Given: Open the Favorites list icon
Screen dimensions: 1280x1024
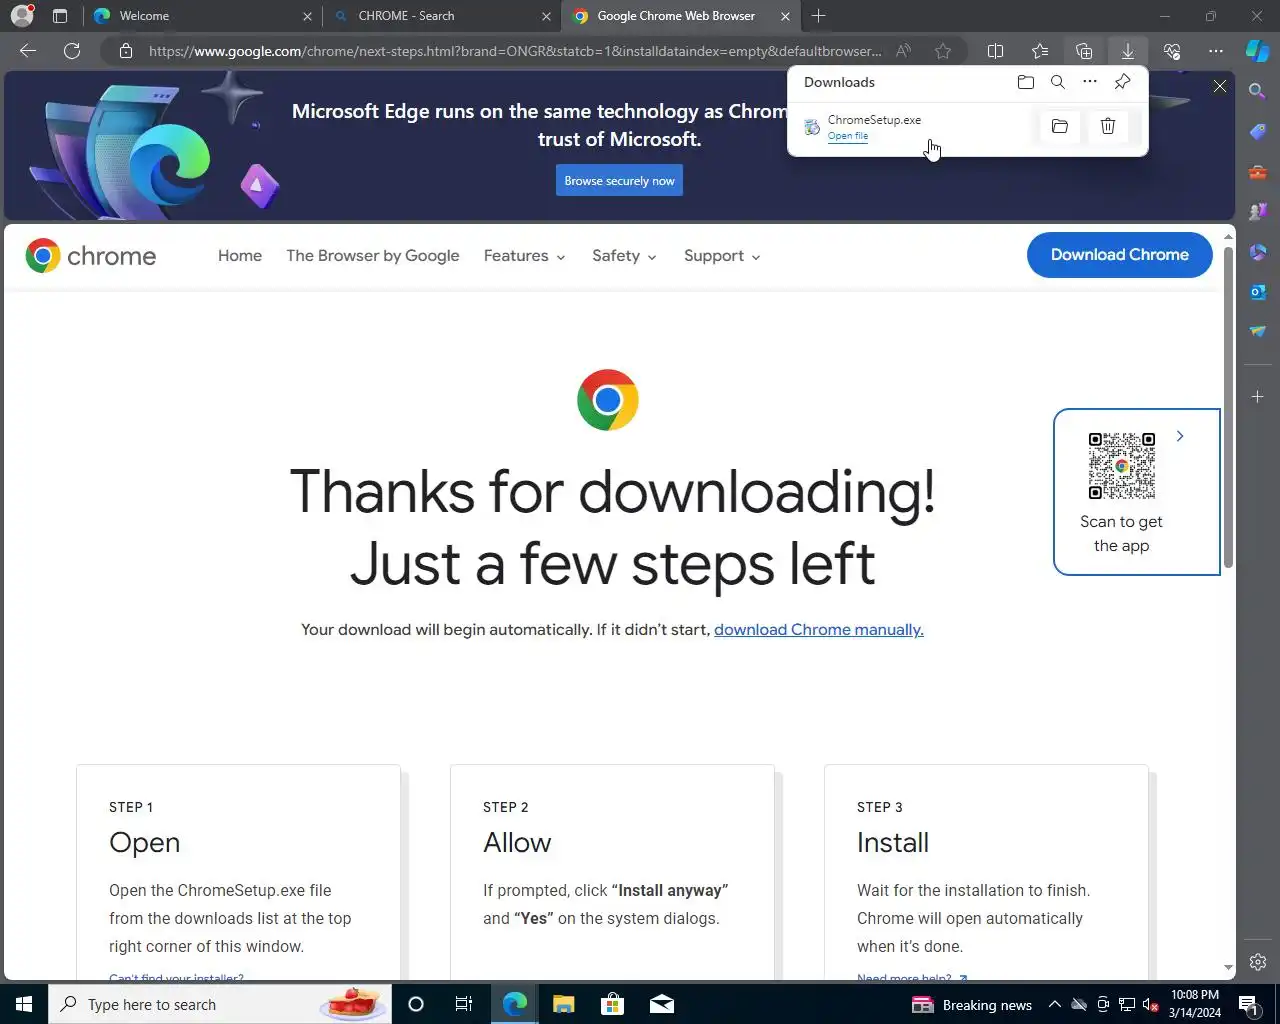Looking at the screenshot, I should click(x=1040, y=51).
